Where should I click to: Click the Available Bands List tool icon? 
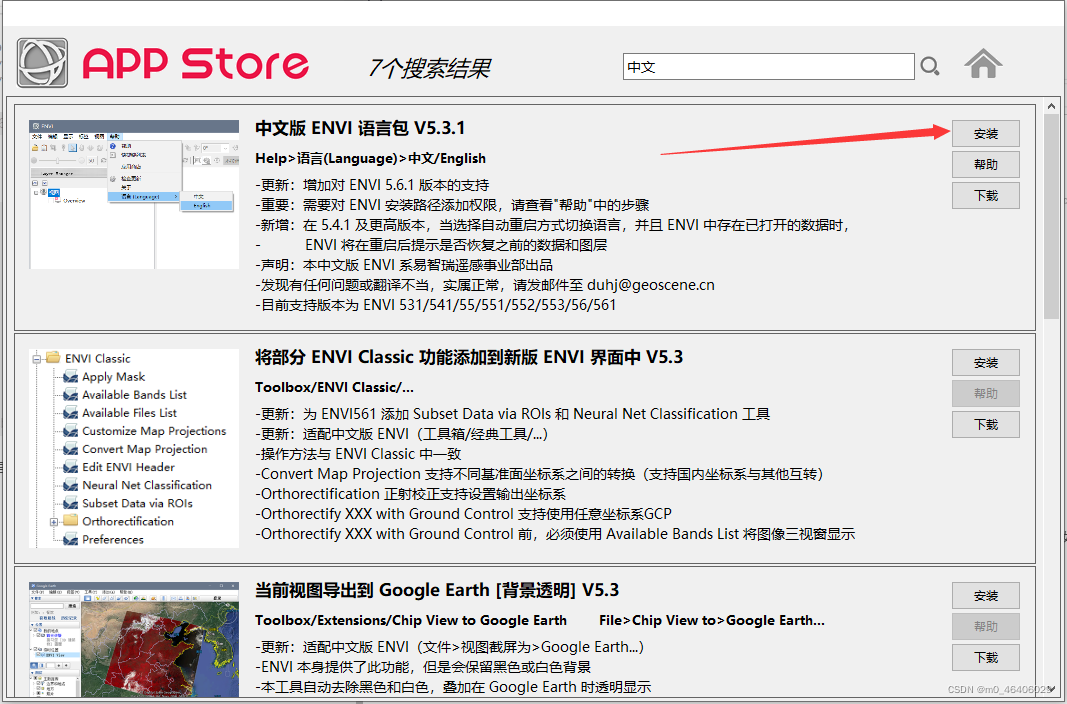coord(70,395)
